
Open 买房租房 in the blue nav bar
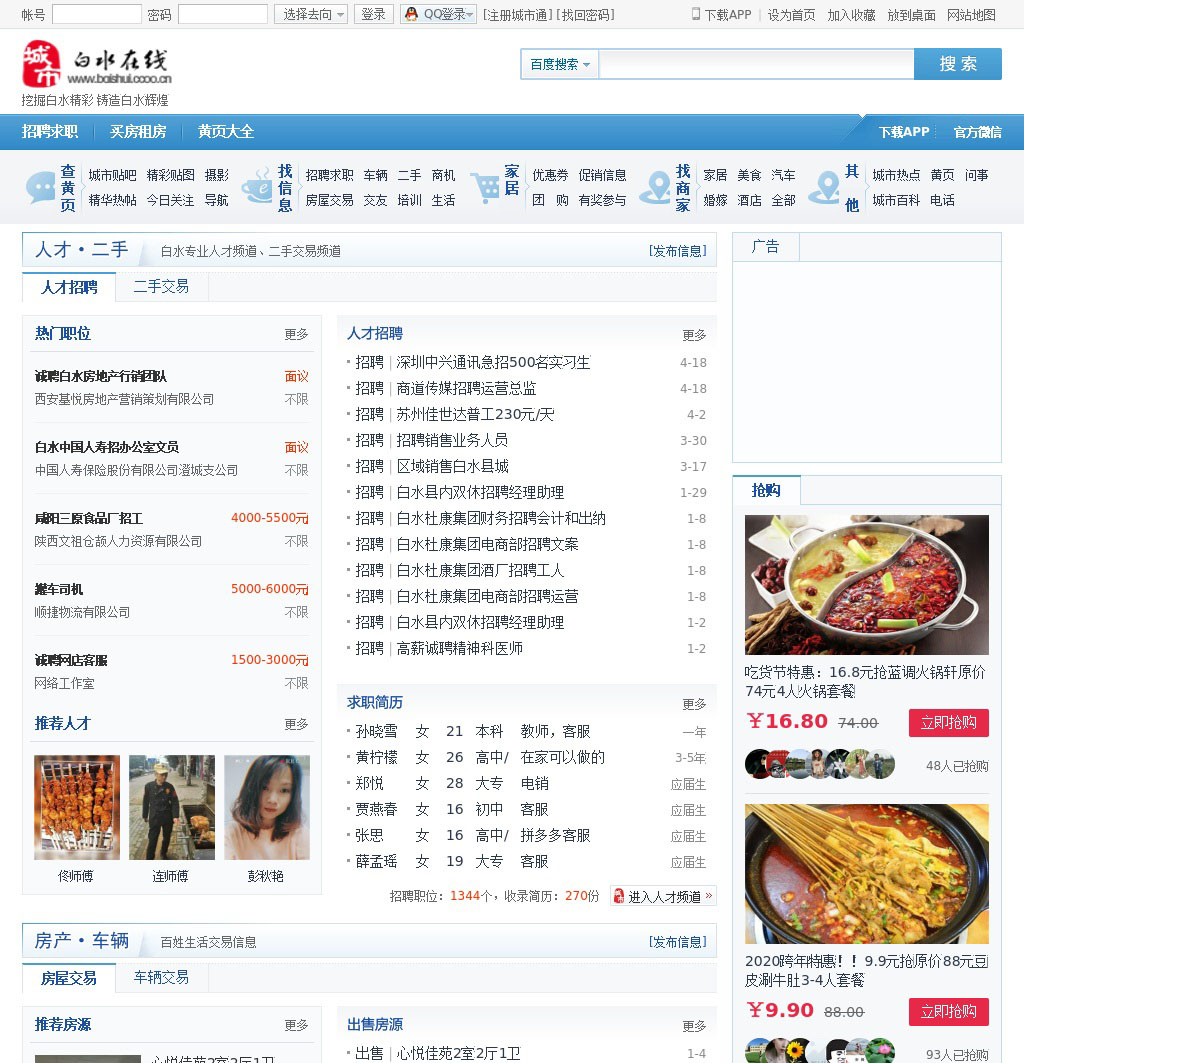(x=138, y=132)
